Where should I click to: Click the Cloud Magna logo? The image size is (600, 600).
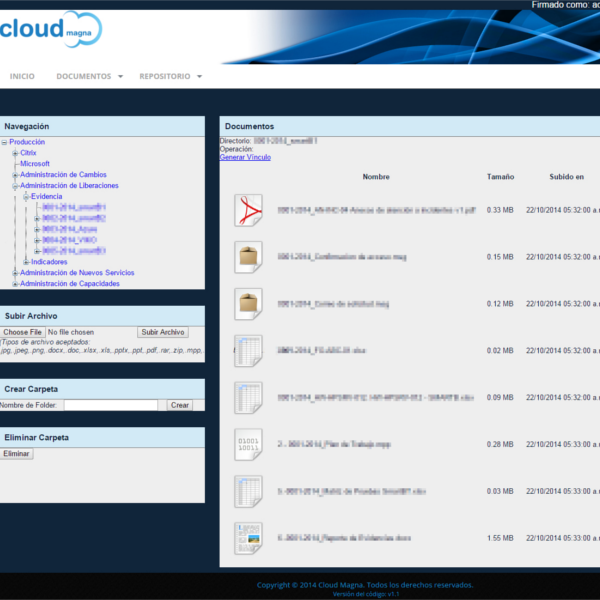pyautogui.click(x=50, y=31)
